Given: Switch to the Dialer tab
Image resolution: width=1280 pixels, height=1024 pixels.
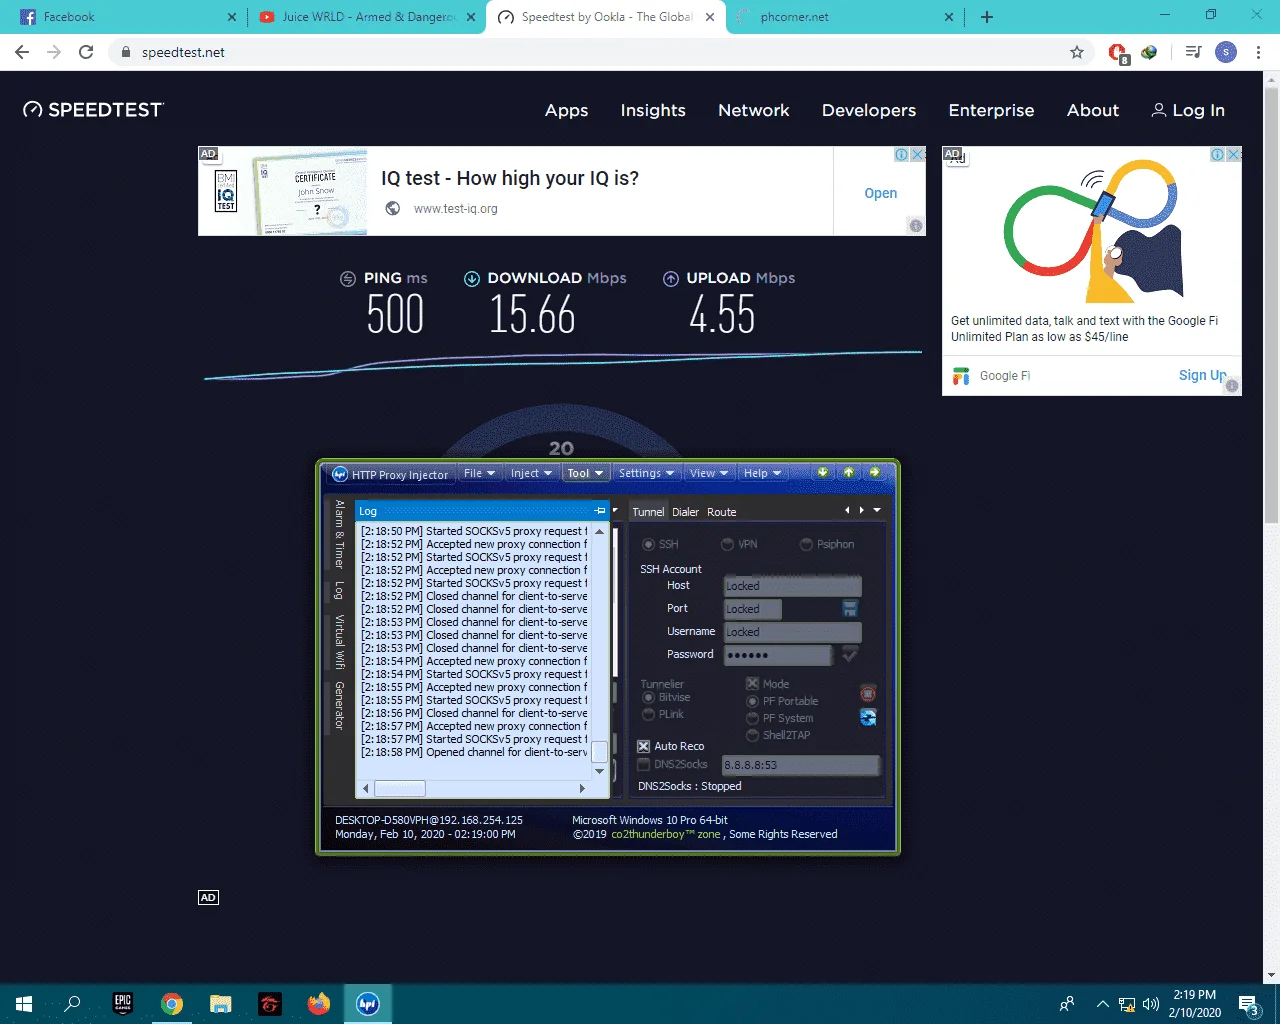Looking at the screenshot, I should tap(685, 512).
